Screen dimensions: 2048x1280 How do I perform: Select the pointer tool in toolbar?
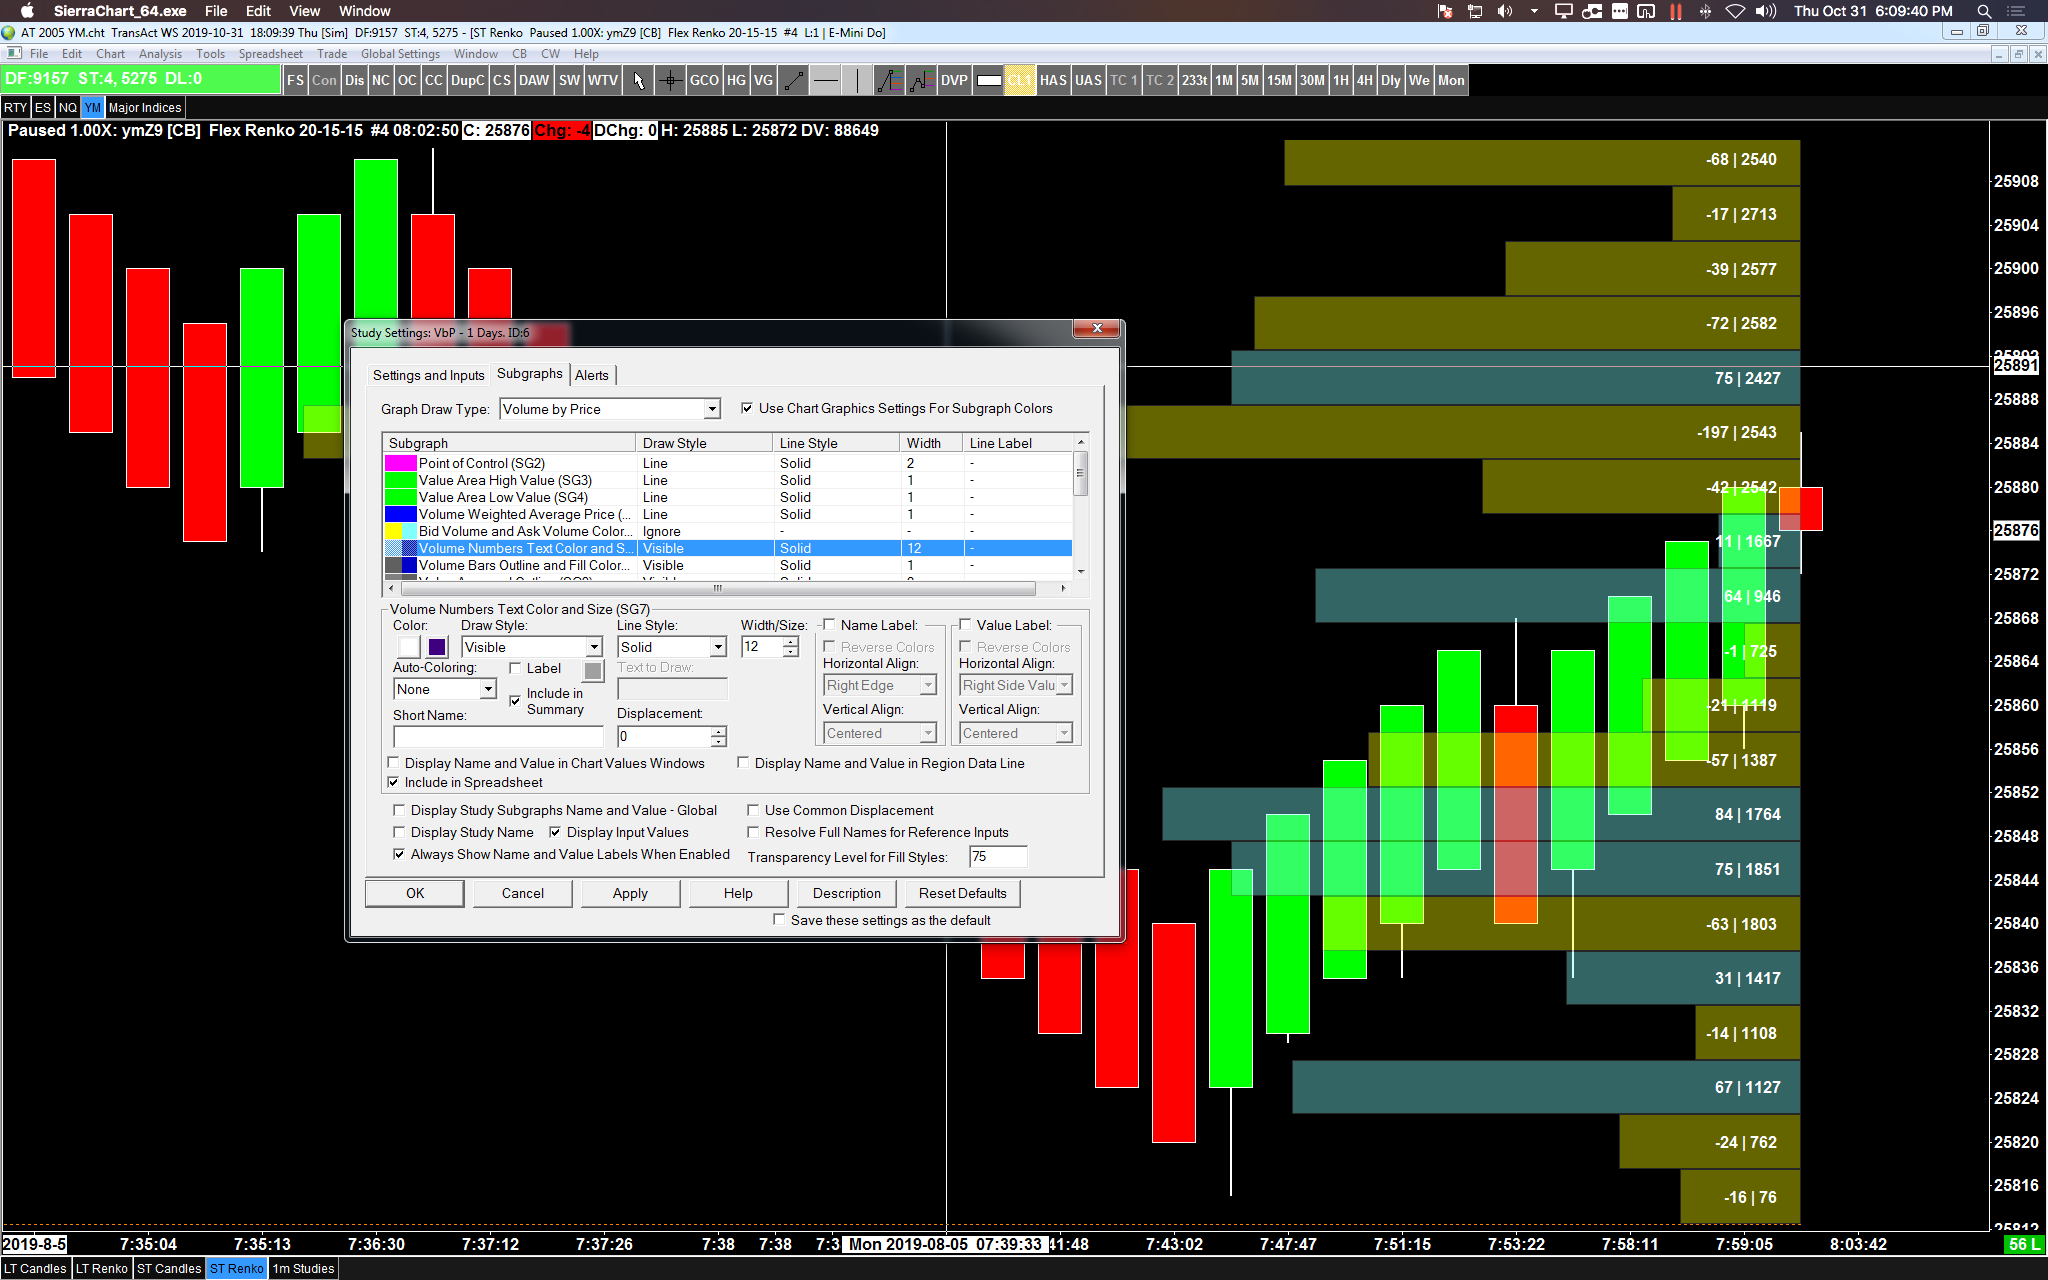point(638,81)
